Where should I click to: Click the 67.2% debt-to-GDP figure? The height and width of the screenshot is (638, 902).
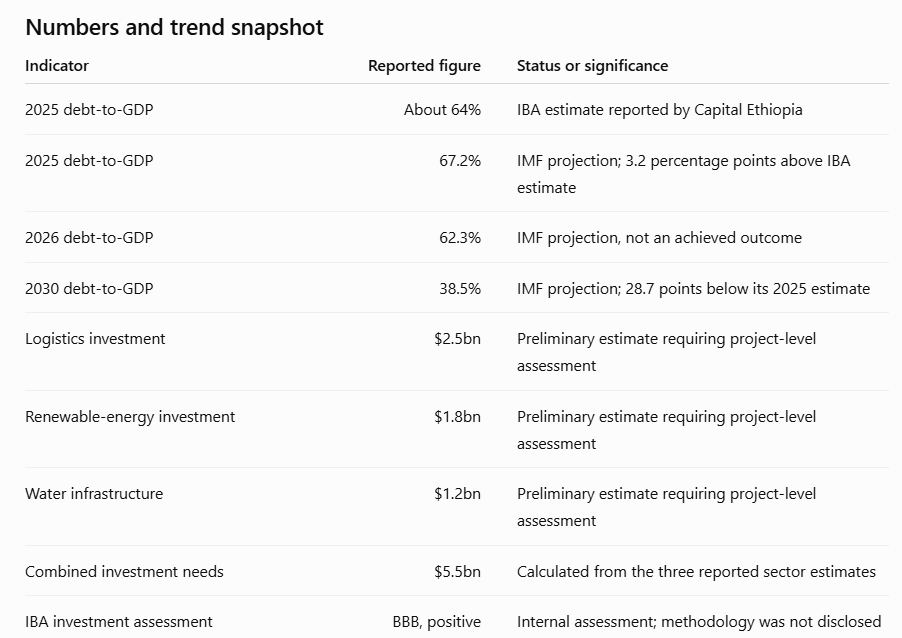point(460,161)
